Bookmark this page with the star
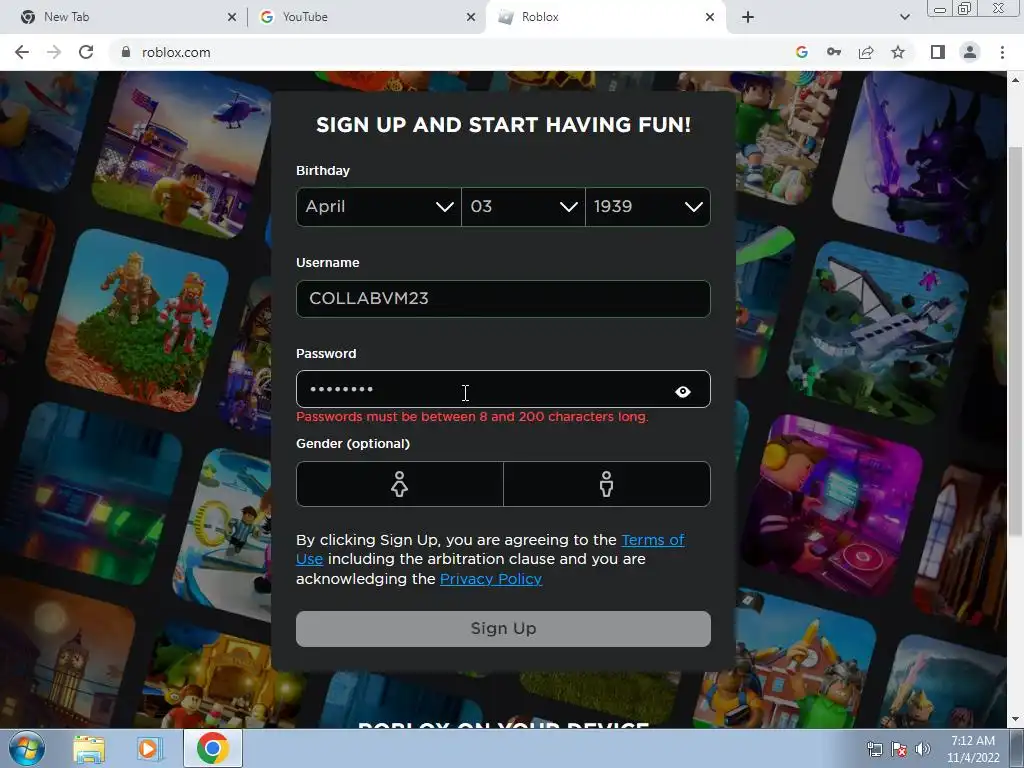1024x768 pixels. click(898, 52)
